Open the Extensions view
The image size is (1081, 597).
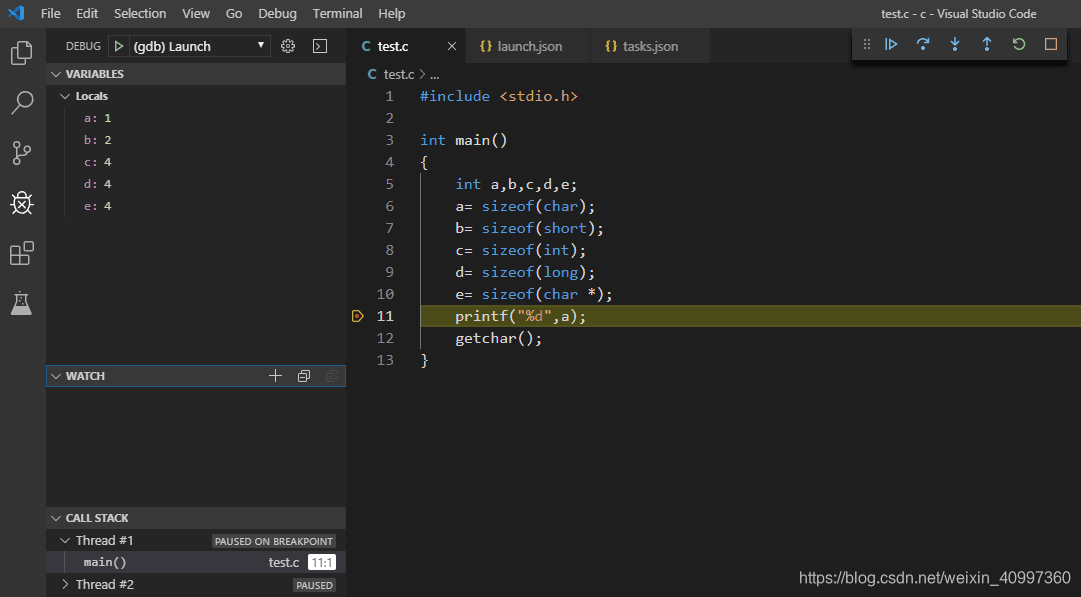click(x=22, y=253)
